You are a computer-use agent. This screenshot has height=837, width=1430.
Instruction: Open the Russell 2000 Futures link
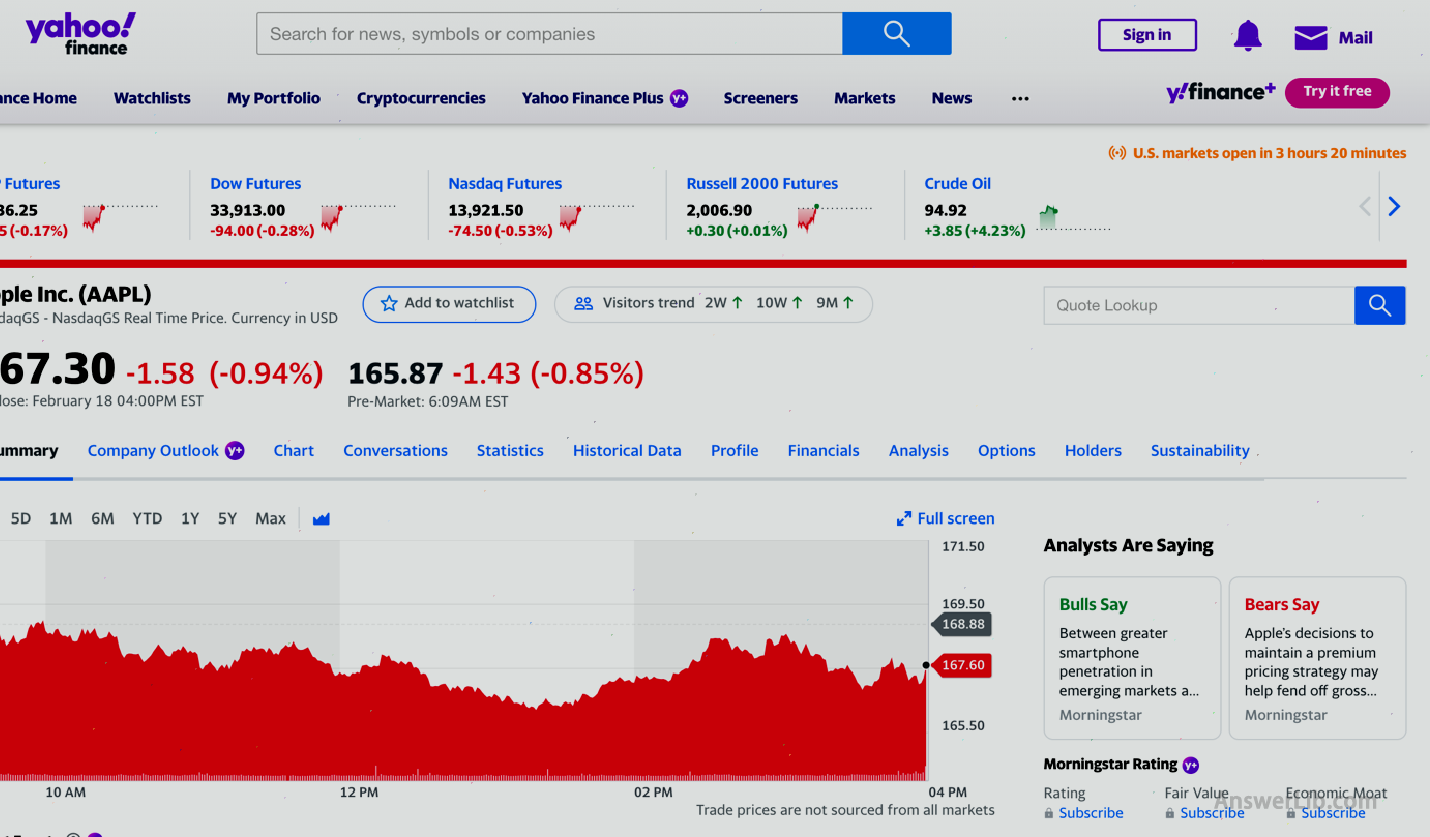point(762,184)
